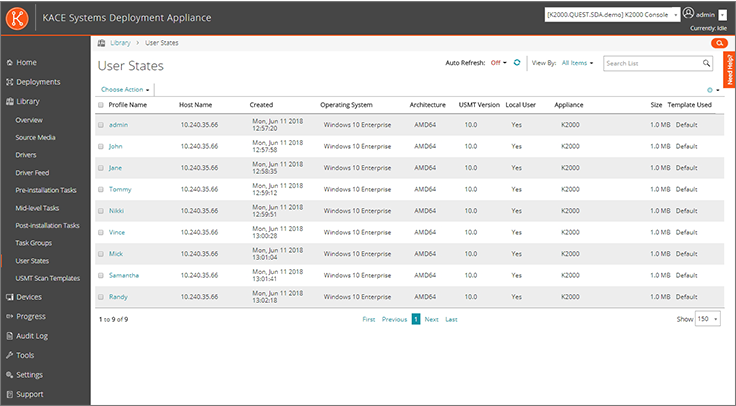Click current page number 1
This screenshot has height=406, width=736.
pos(416,319)
